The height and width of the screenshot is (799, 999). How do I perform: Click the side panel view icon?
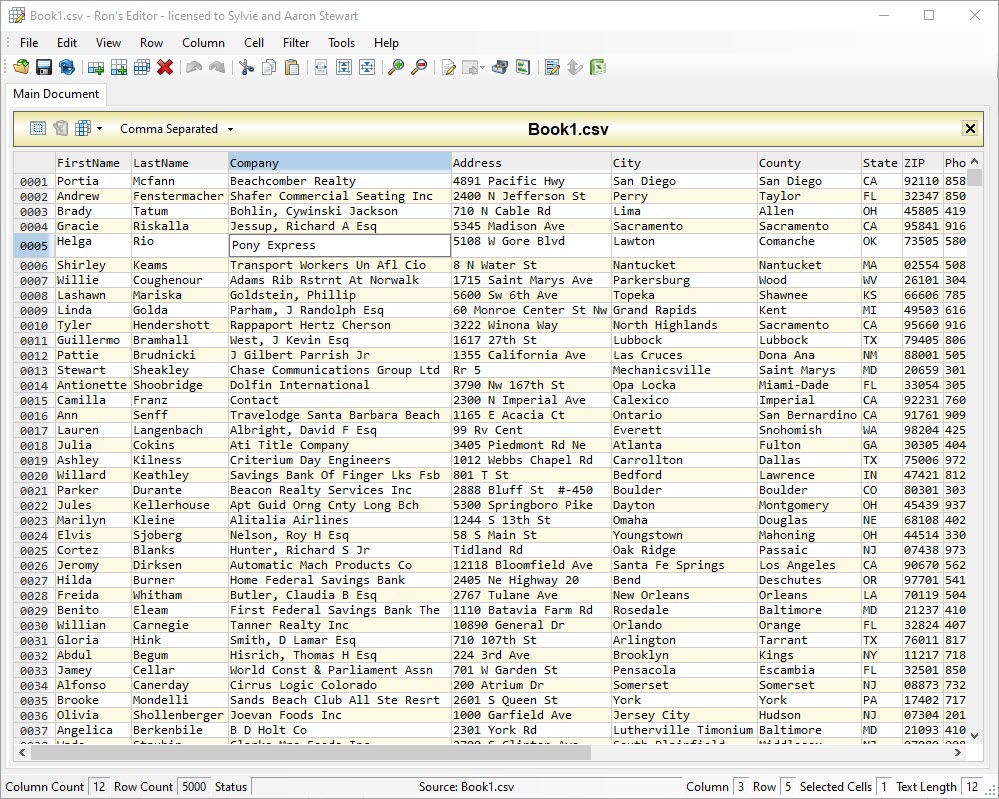click(523, 67)
